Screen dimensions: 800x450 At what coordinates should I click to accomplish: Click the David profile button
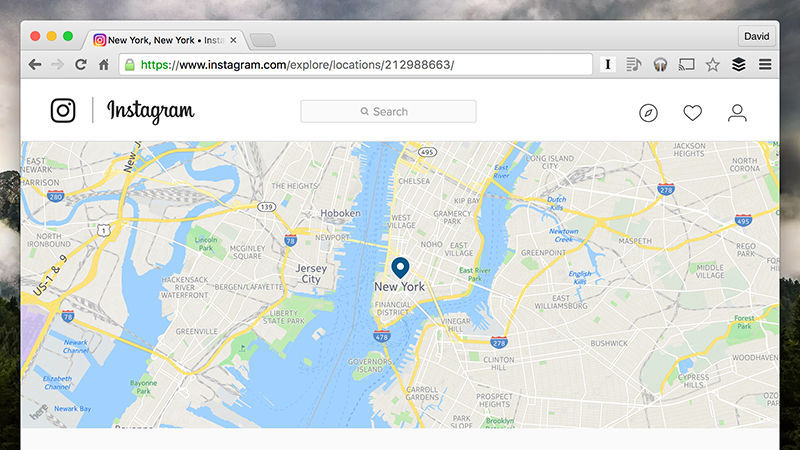757,36
